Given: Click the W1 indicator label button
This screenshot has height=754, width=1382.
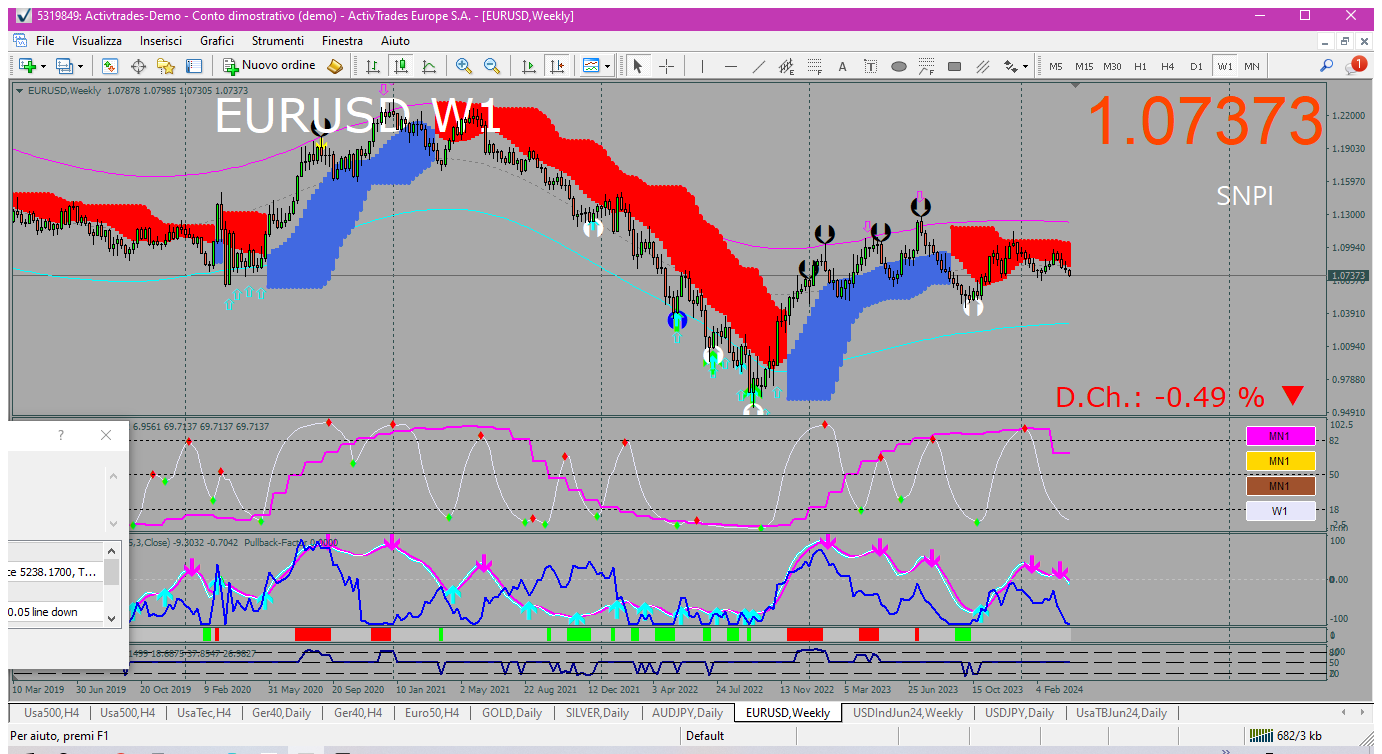Looking at the screenshot, I should pos(1280,511).
